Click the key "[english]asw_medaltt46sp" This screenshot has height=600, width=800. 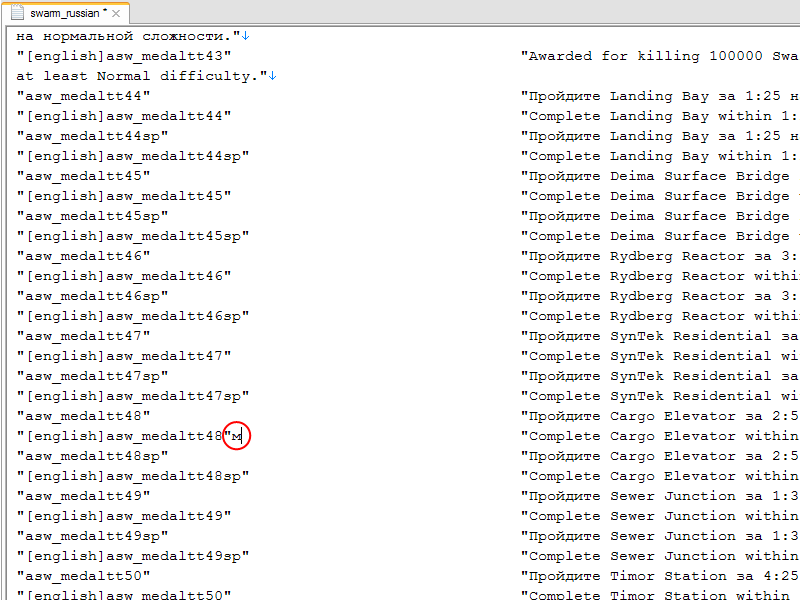click(x=133, y=316)
